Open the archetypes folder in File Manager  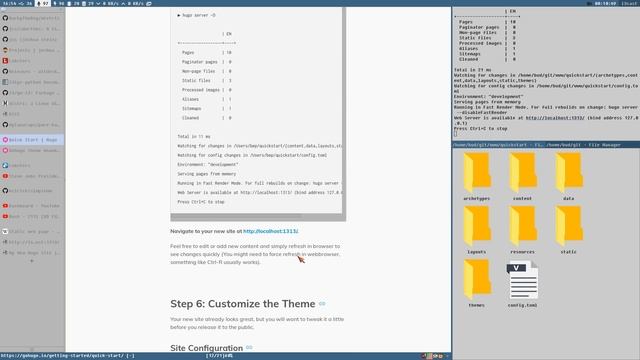click(477, 173)
